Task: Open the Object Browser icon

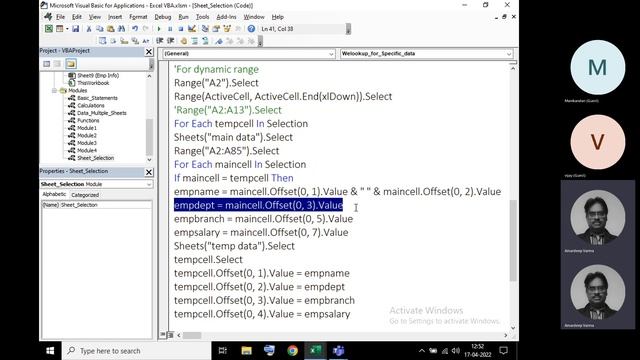Action: tap(227, 29)
